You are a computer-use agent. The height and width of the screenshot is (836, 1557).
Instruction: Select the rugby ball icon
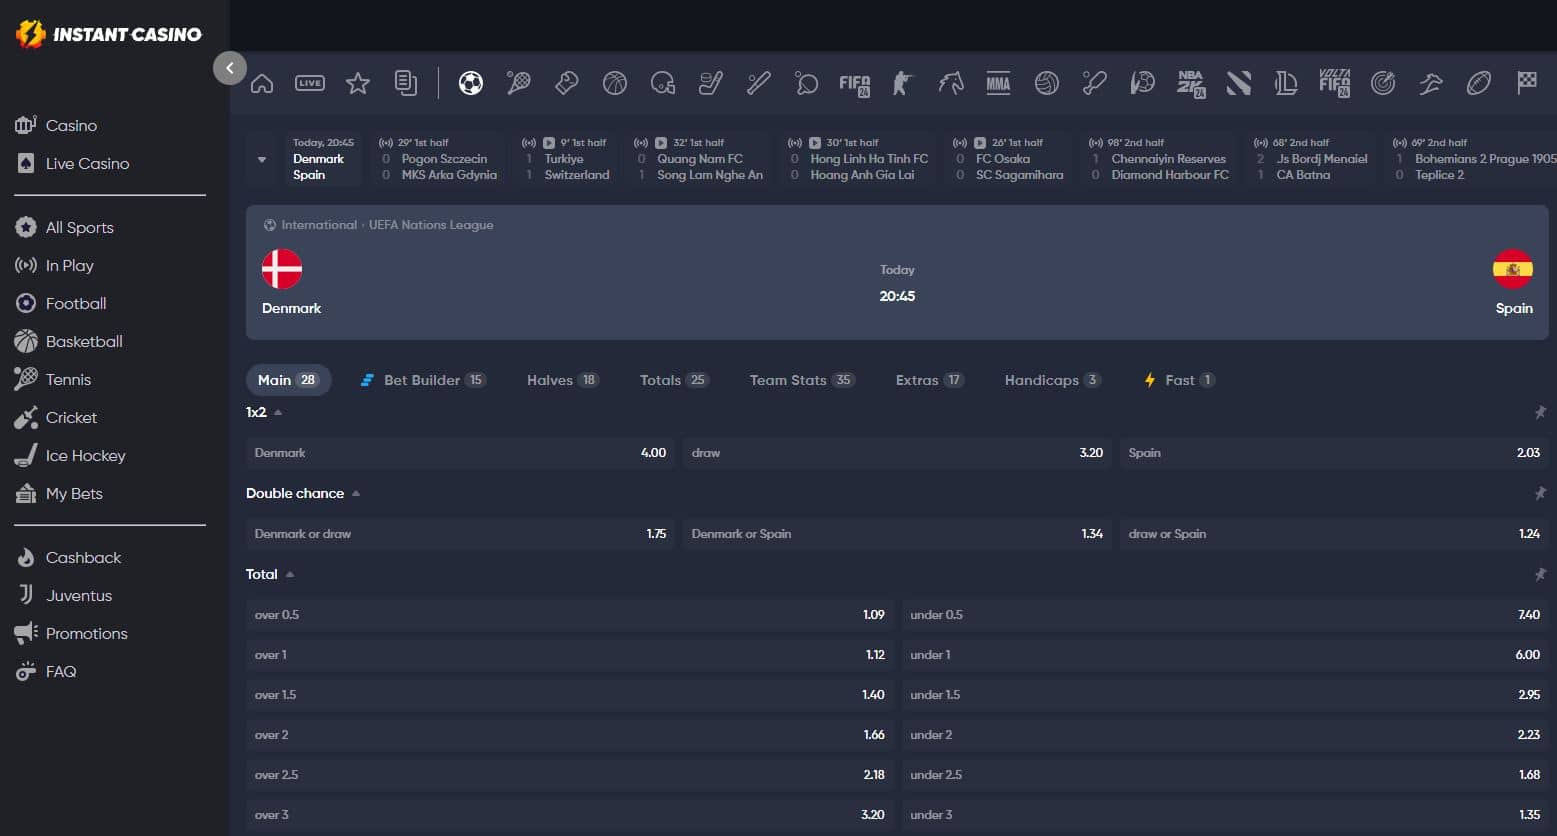click(x=1479, y=83)
